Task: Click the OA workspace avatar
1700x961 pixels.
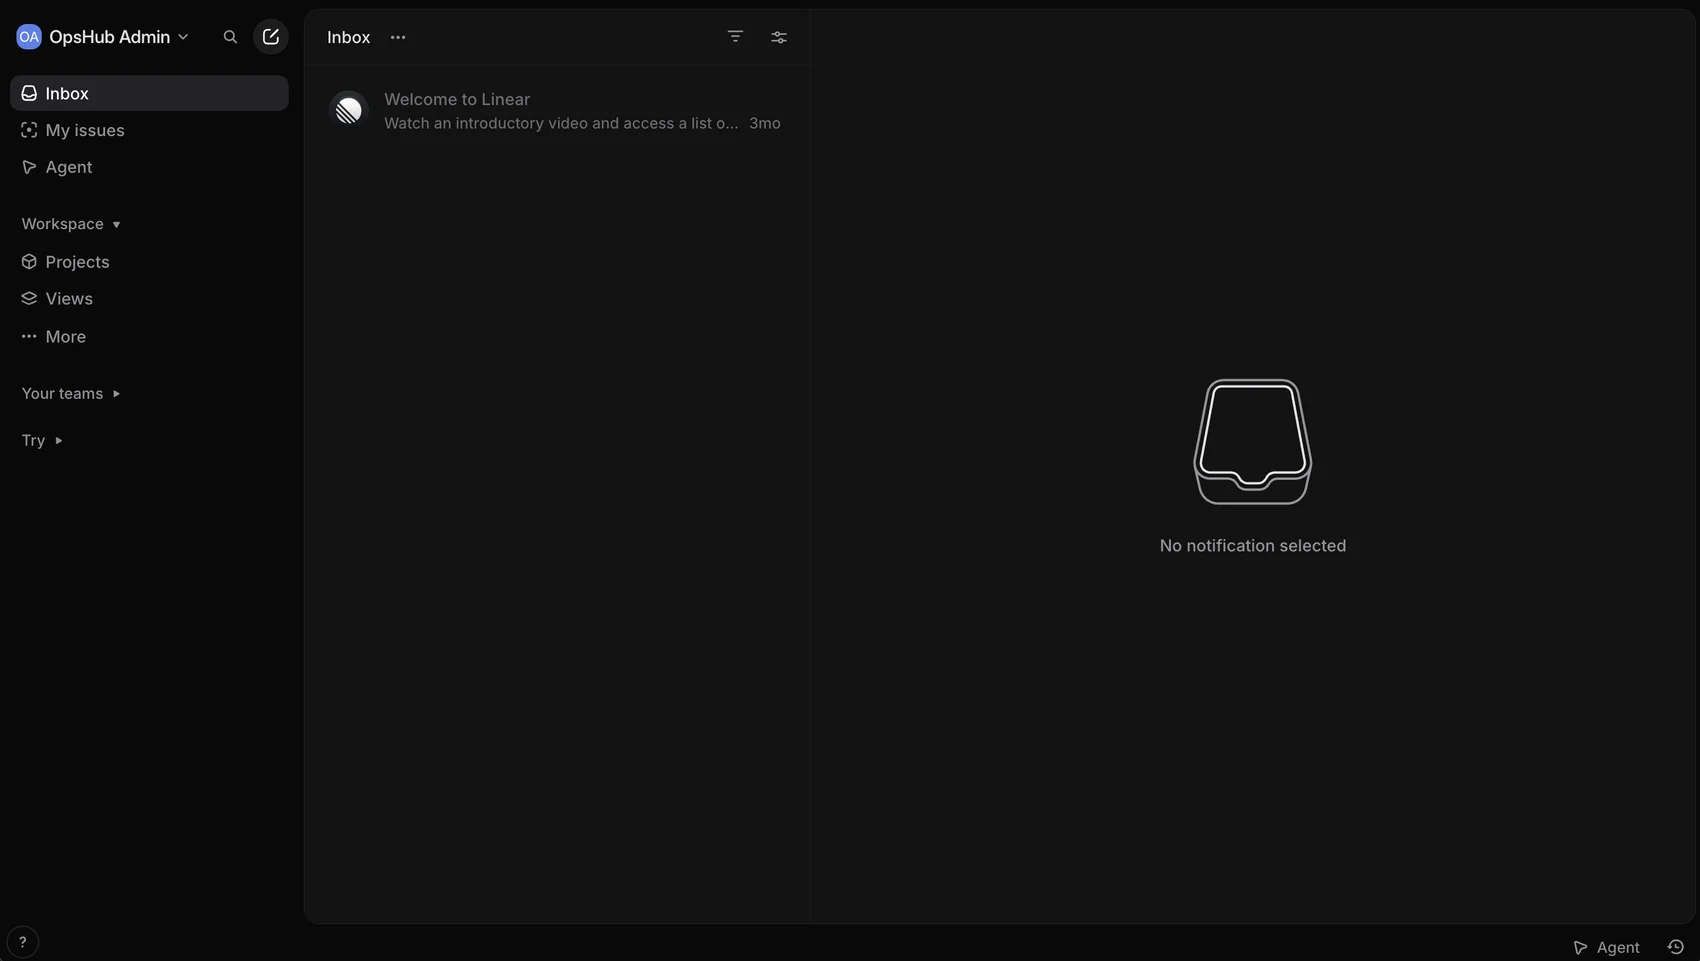Action: click(29, 37)
